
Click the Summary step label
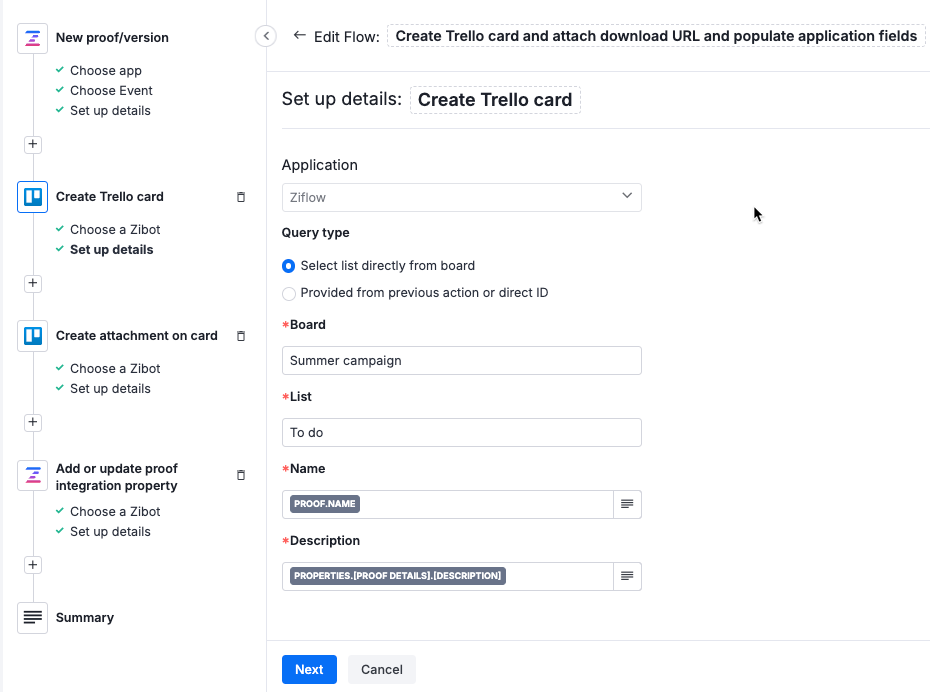coord(85,618)
